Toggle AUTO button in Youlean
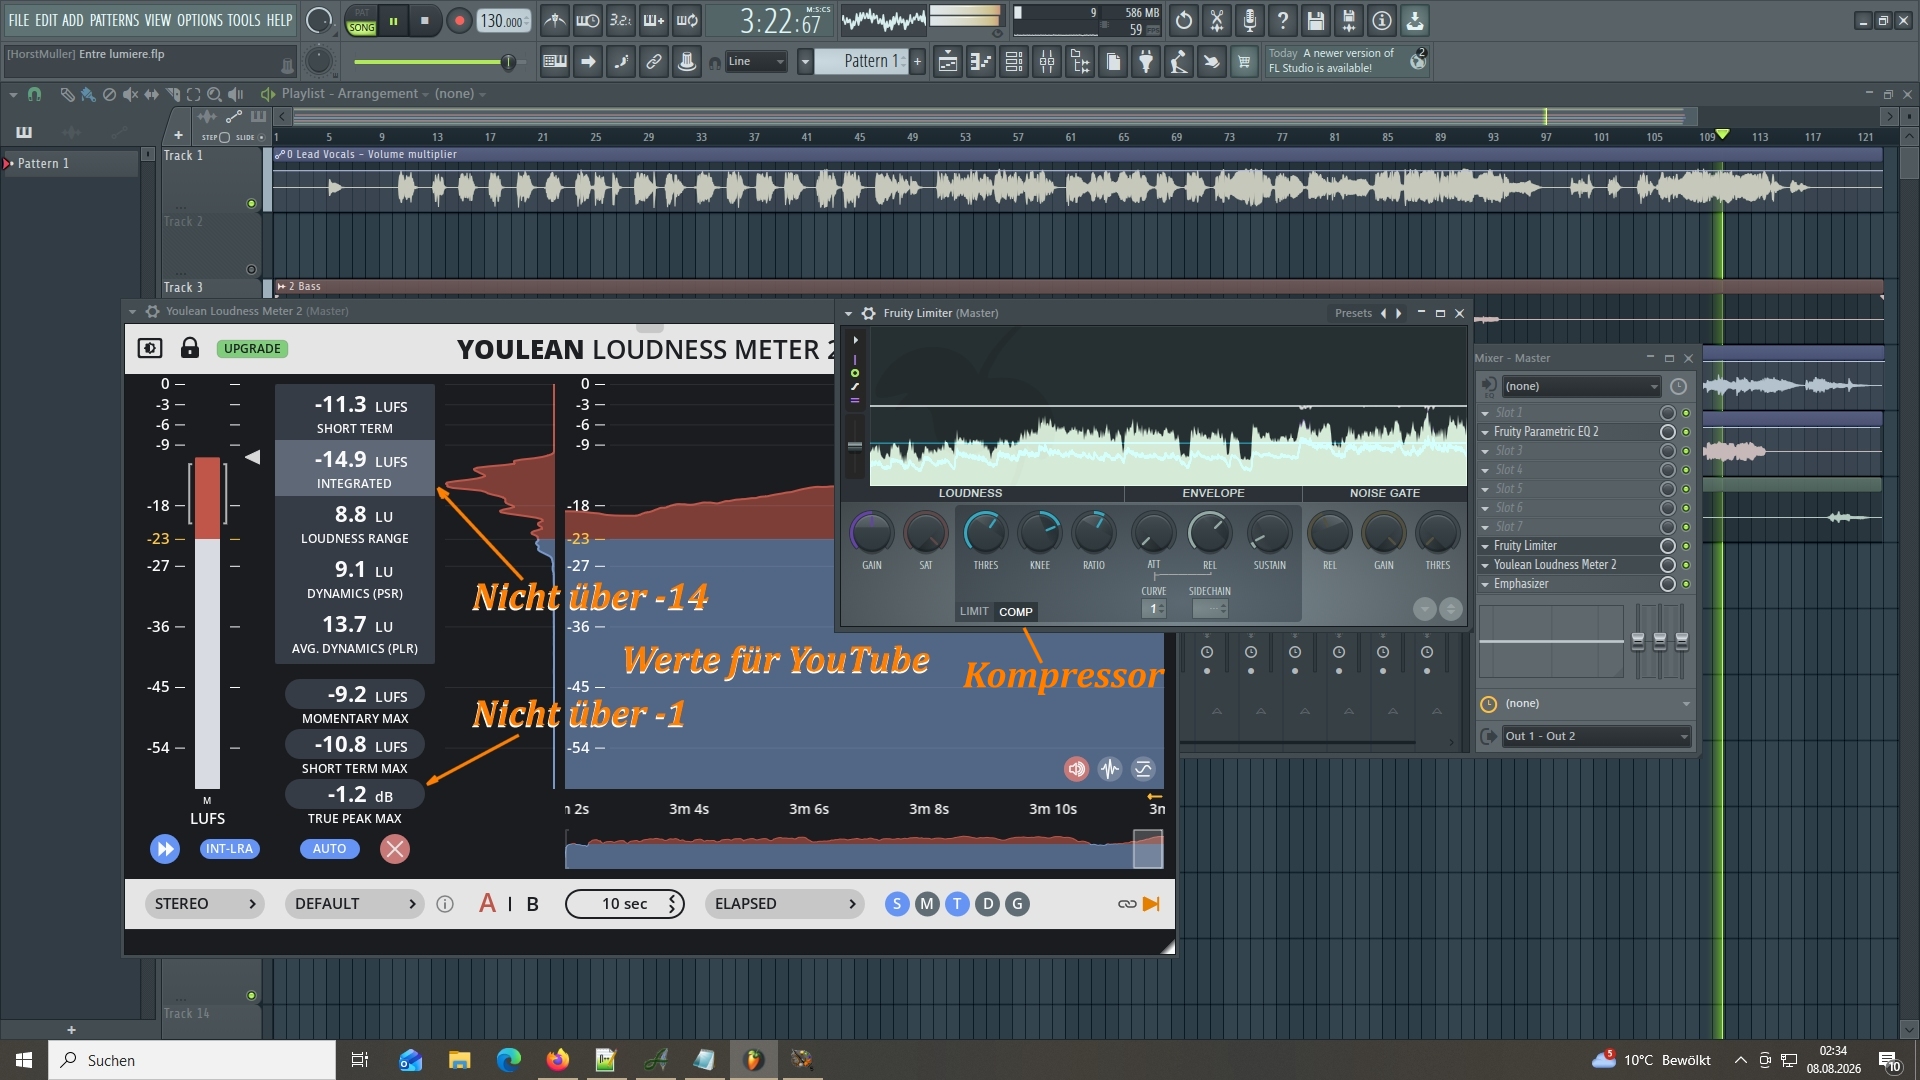The image size is (1920, 1080). (329, 849)
